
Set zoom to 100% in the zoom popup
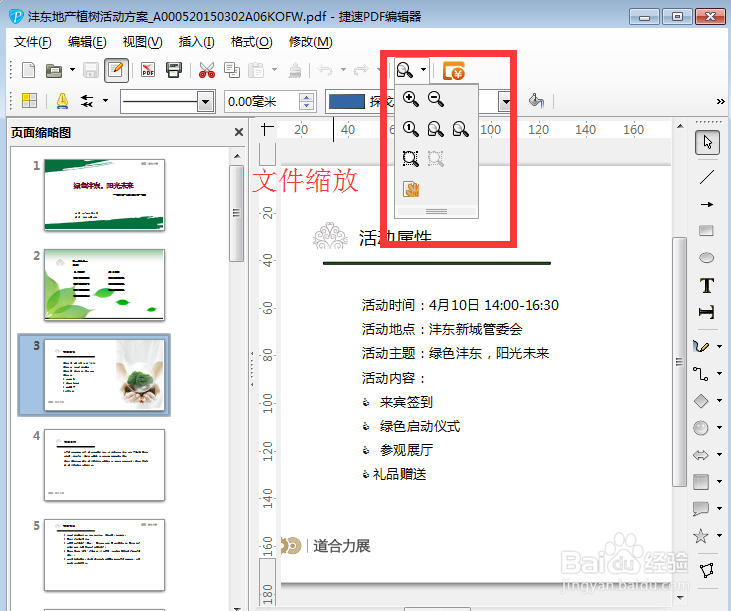pos(411,129)
